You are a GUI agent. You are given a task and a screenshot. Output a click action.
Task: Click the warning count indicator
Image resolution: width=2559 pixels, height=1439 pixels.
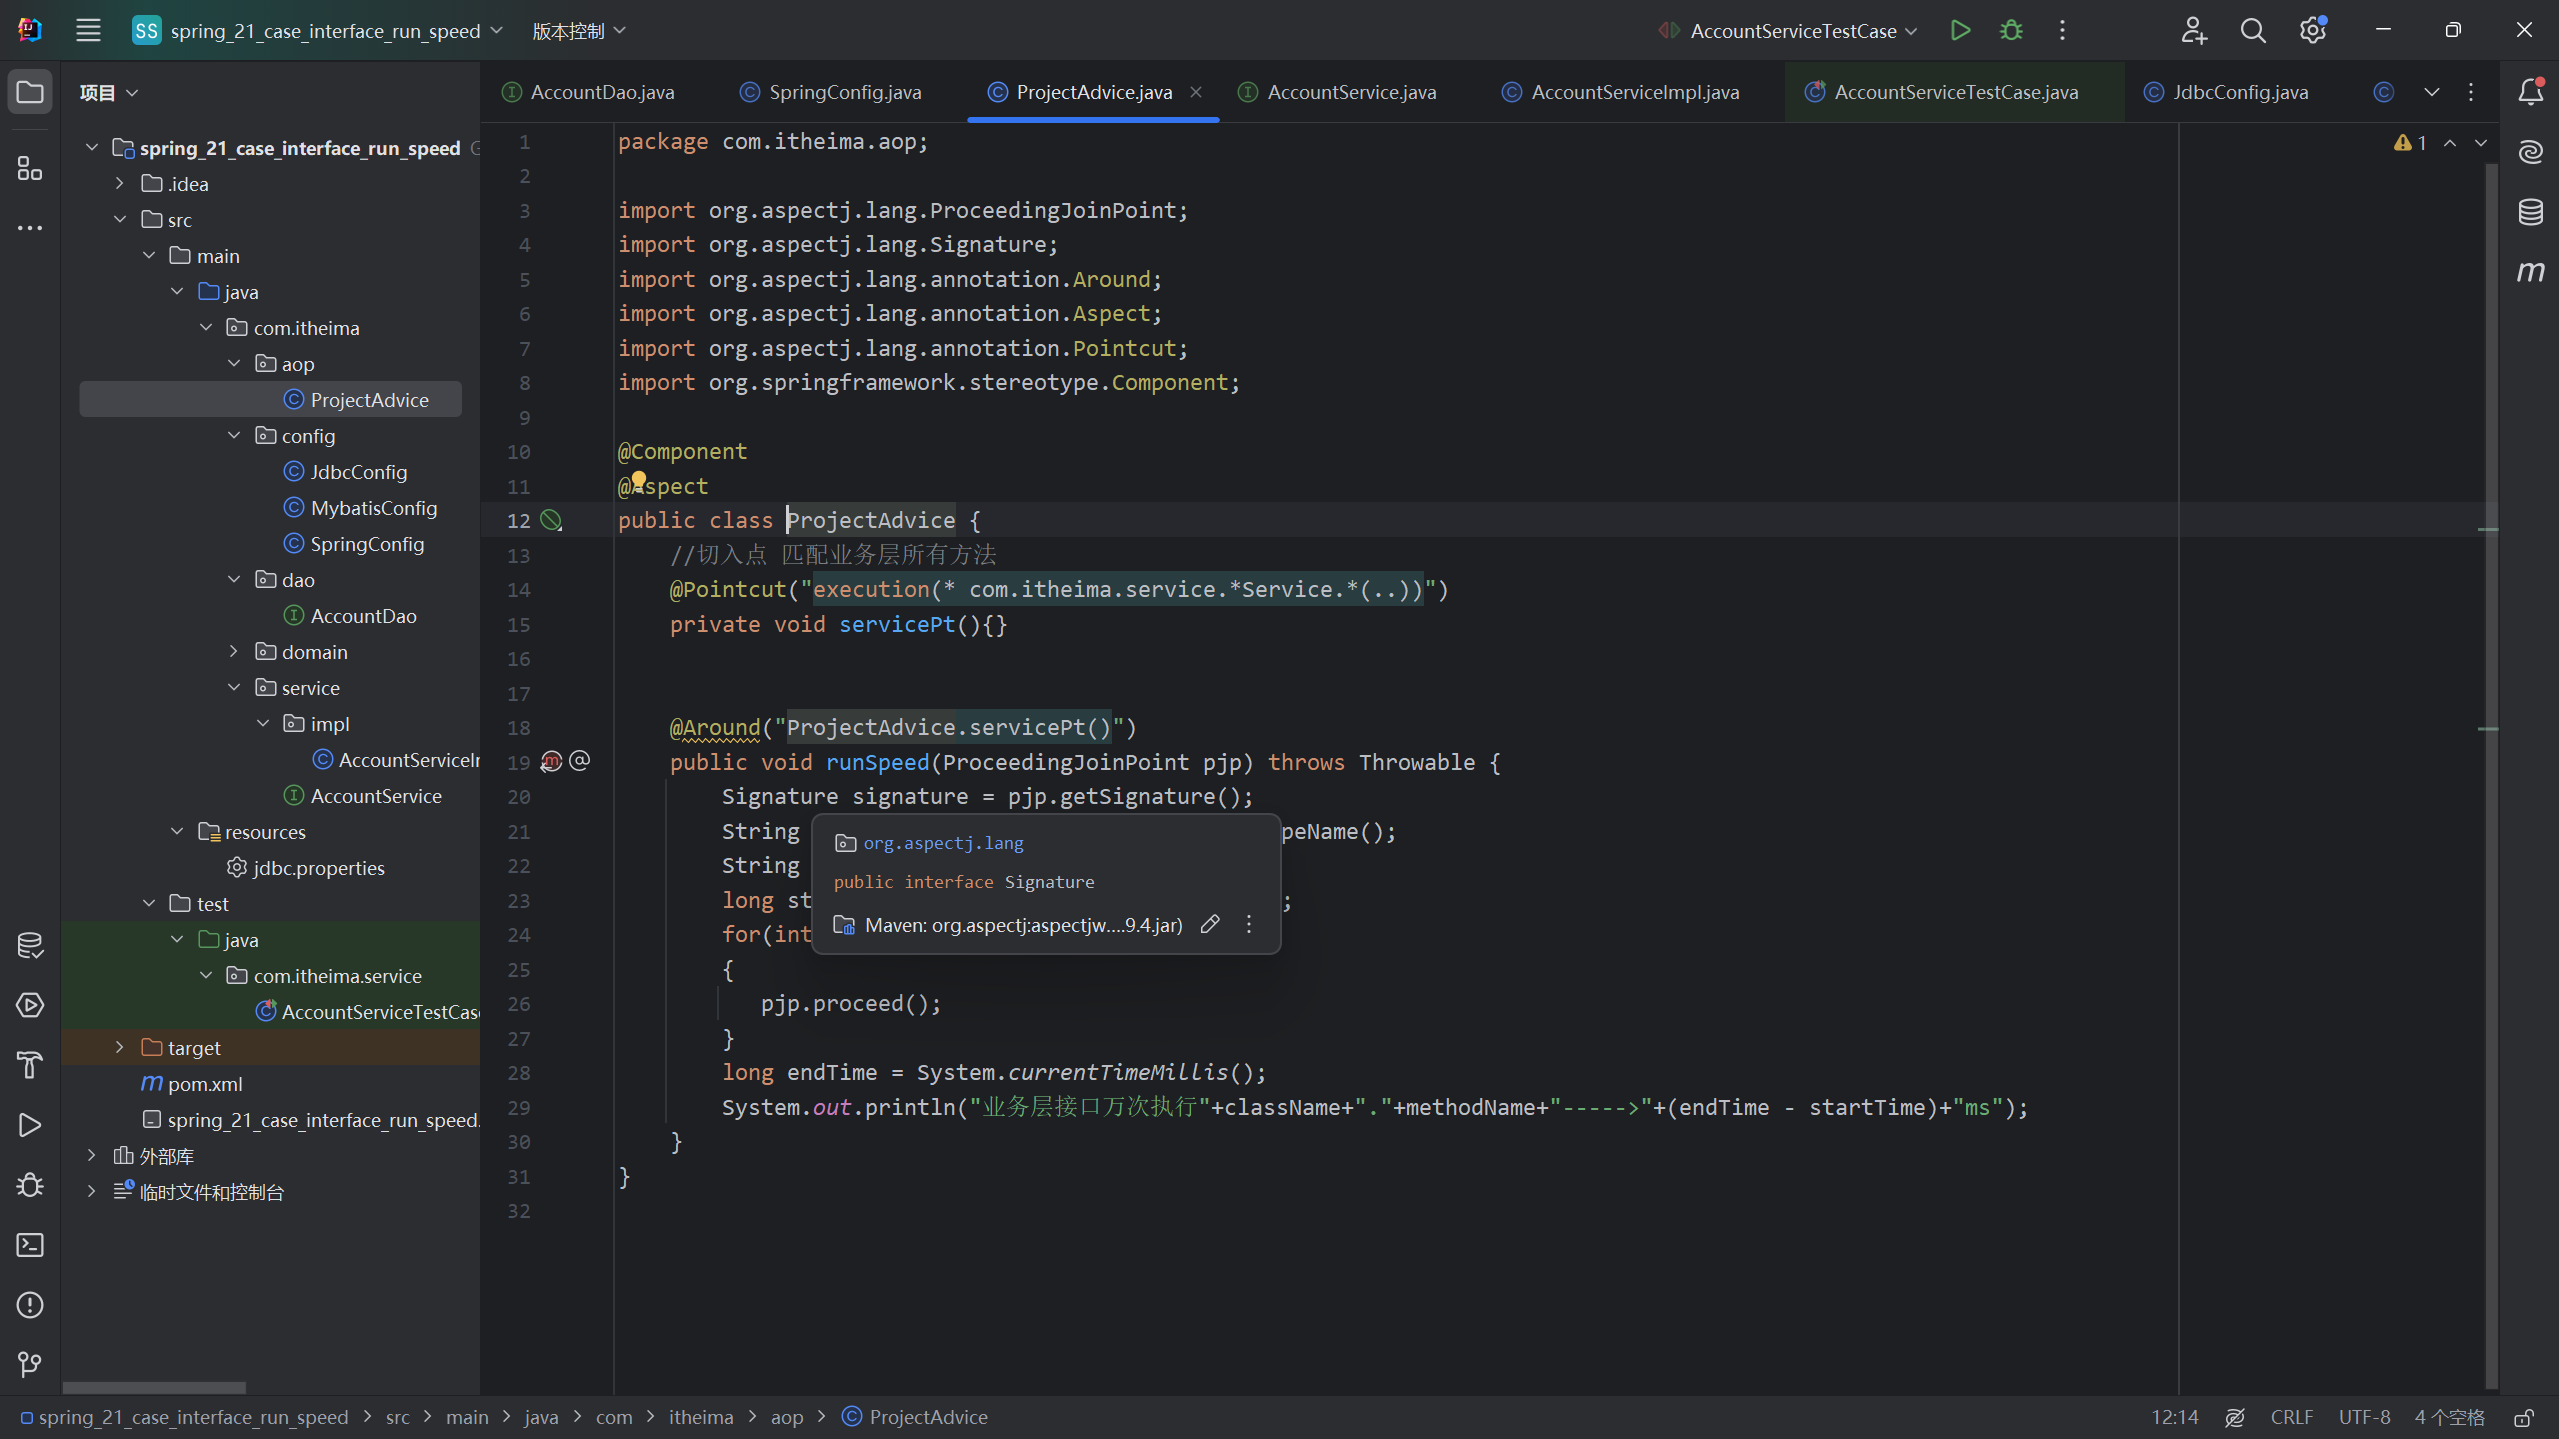(2411, 143)
